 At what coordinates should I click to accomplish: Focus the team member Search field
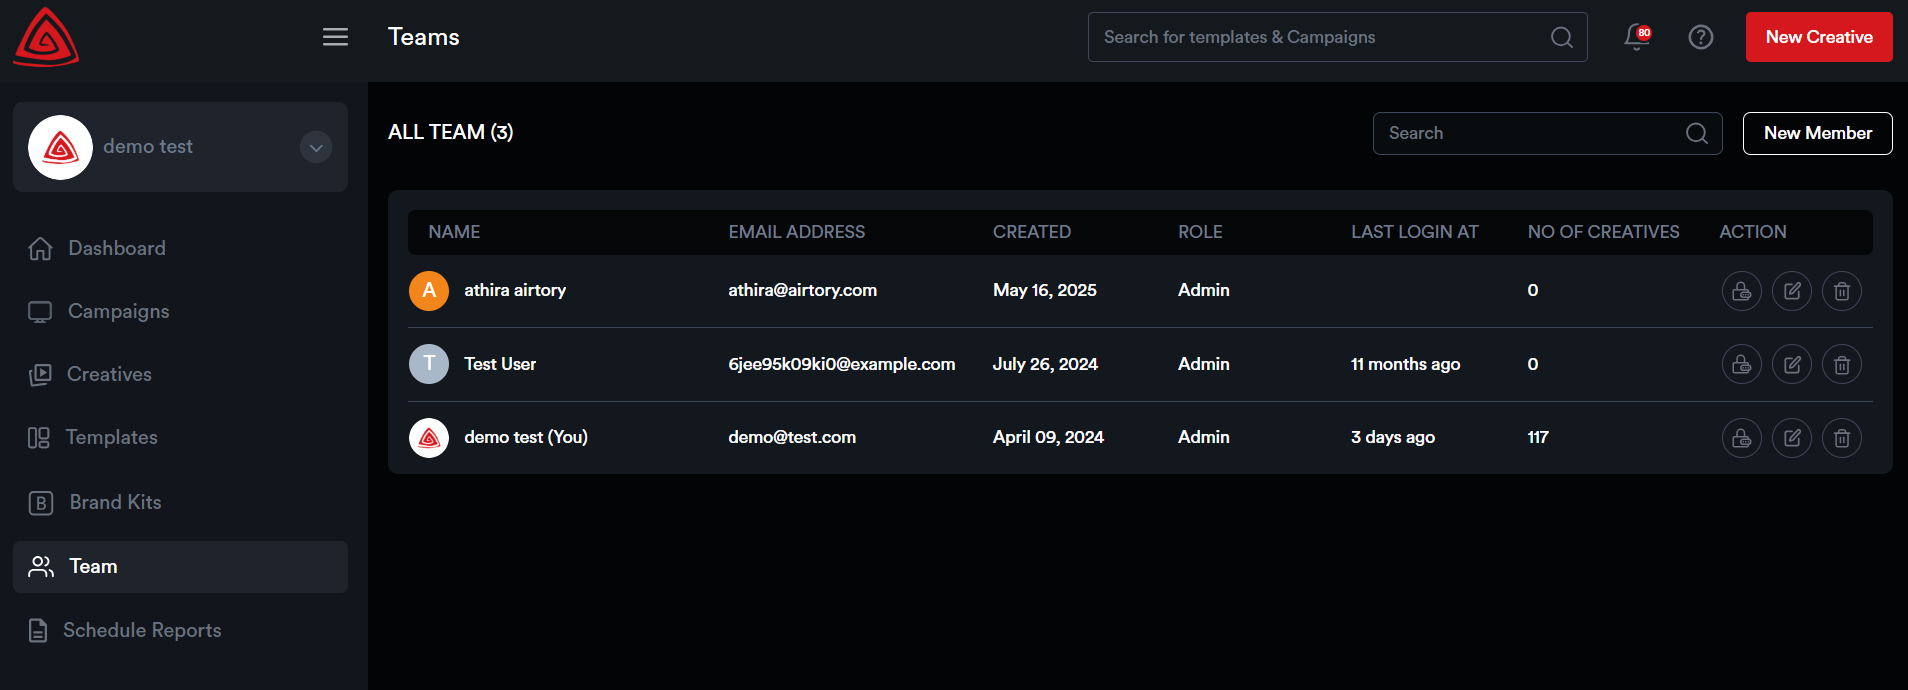[x=1530, y=133]
